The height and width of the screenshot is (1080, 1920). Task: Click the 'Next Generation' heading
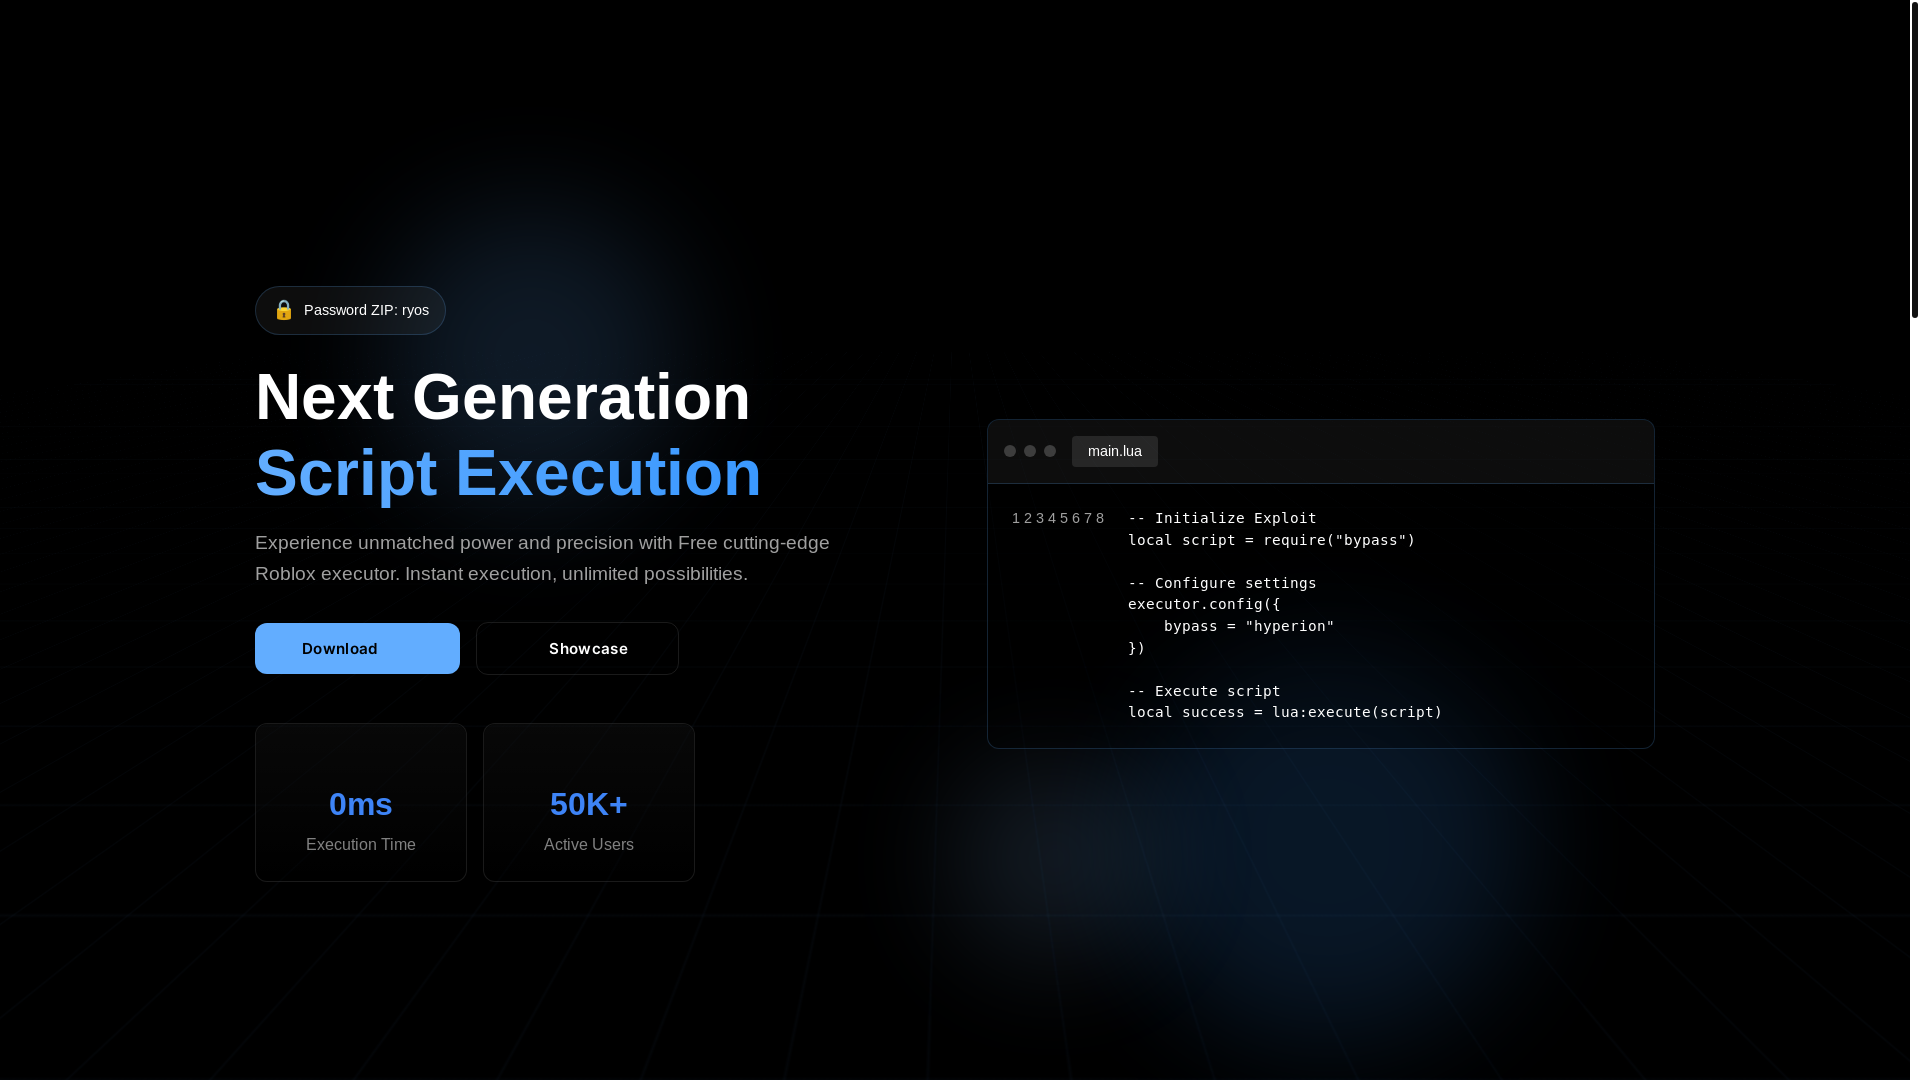(502, 397)
